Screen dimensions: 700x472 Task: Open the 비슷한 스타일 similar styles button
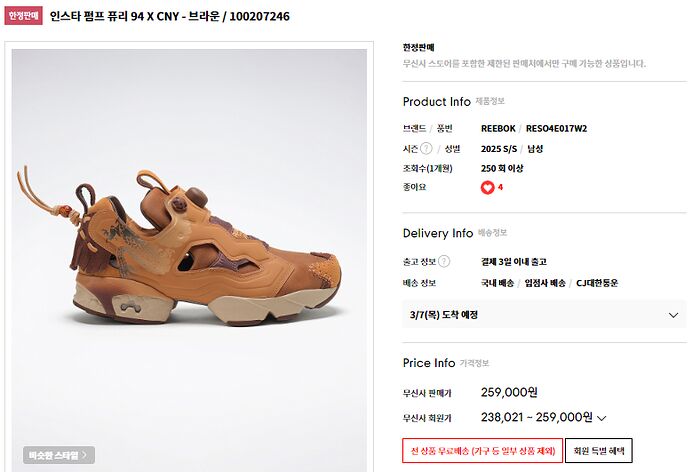coord(58,455)
